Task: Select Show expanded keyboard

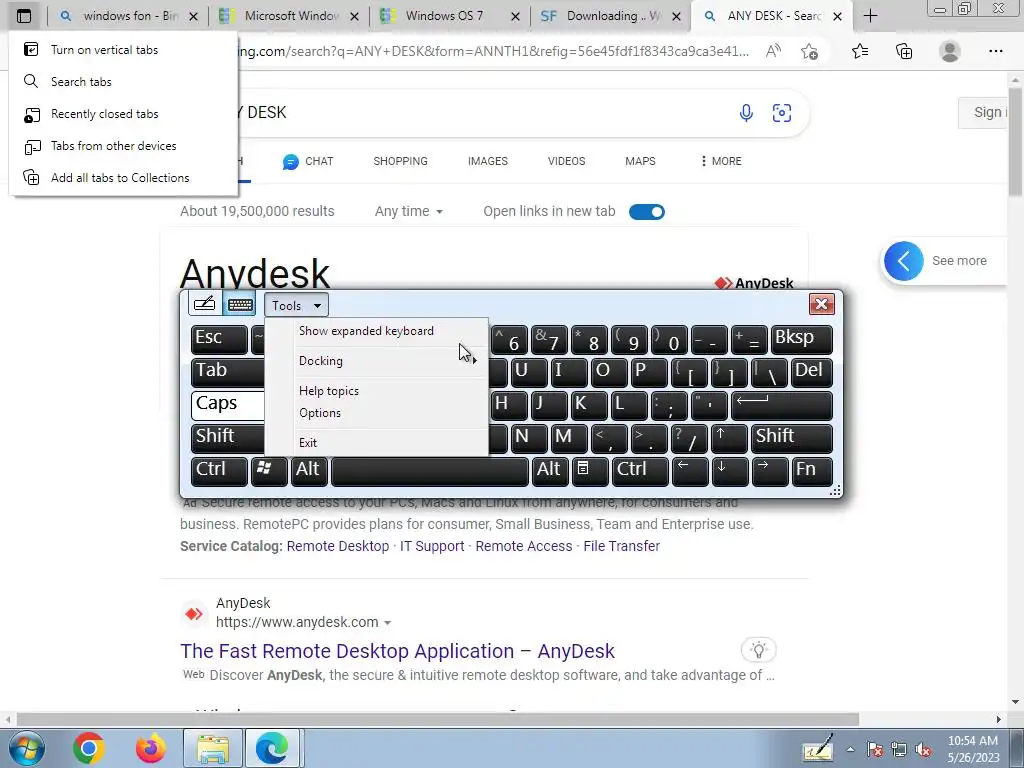Action: point(376,331)
